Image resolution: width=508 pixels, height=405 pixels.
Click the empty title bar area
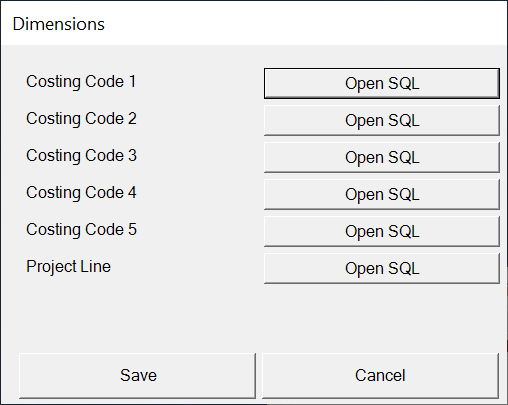(300, 23)
